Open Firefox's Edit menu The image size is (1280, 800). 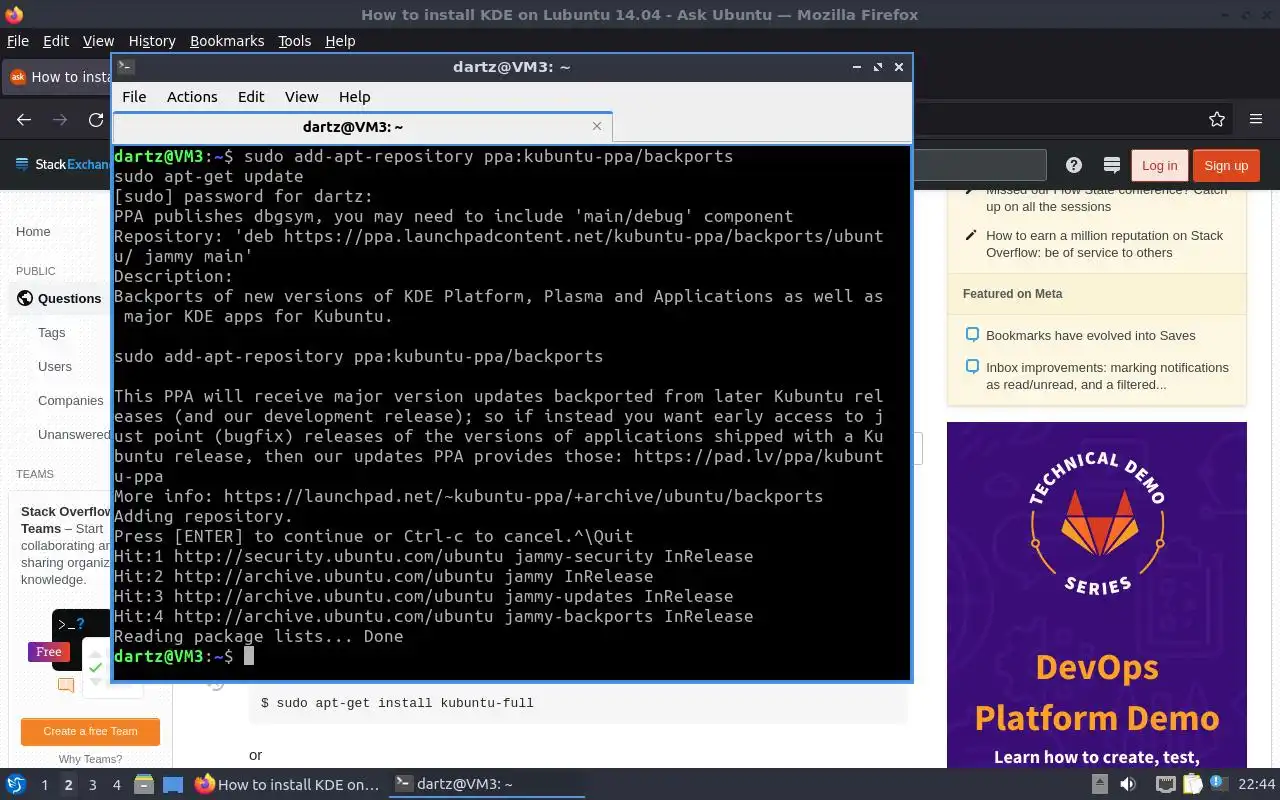pyautogui.click(x=56, y=41)
